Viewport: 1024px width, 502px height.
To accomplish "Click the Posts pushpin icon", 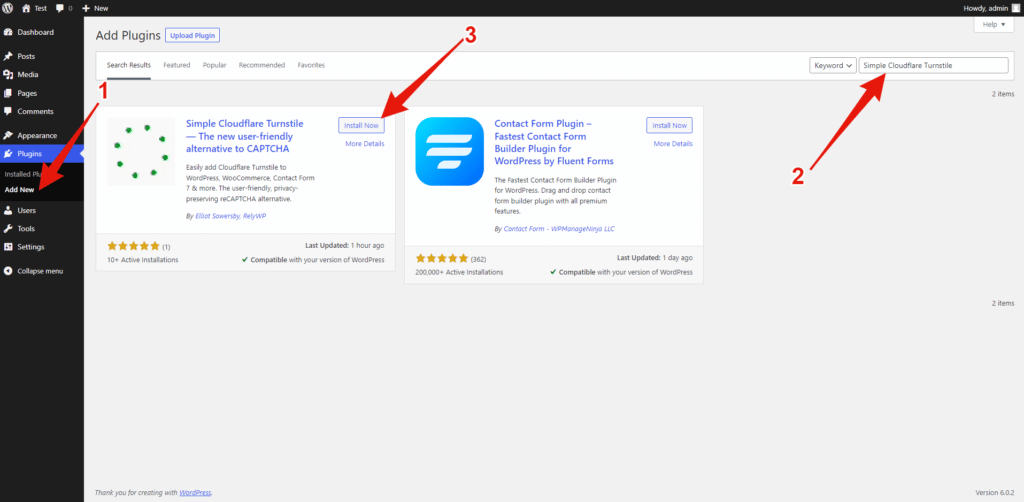I will click(8, 56).
